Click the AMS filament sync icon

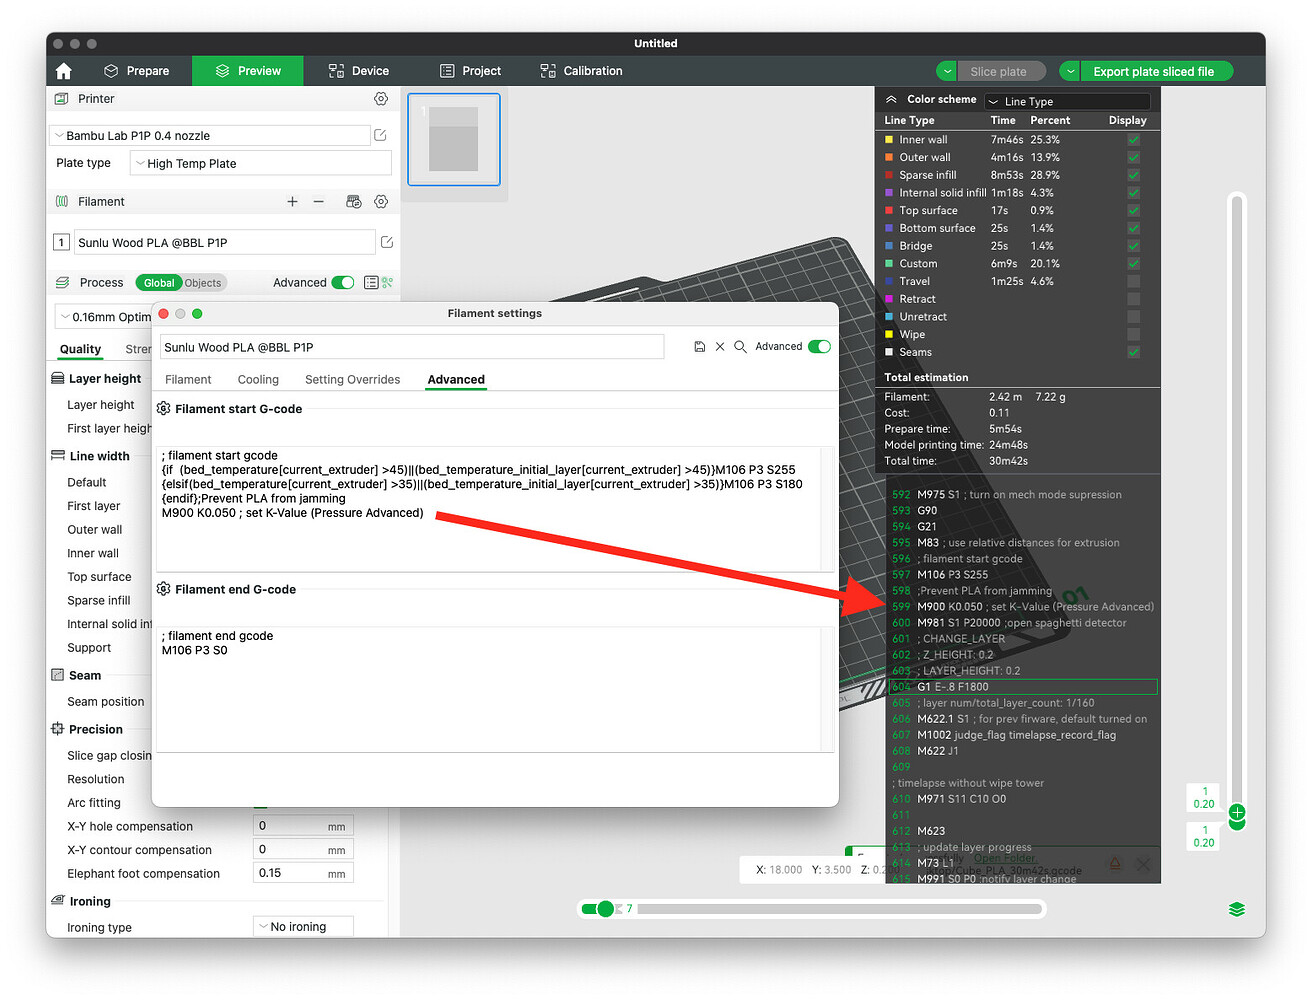click(353, 202)
